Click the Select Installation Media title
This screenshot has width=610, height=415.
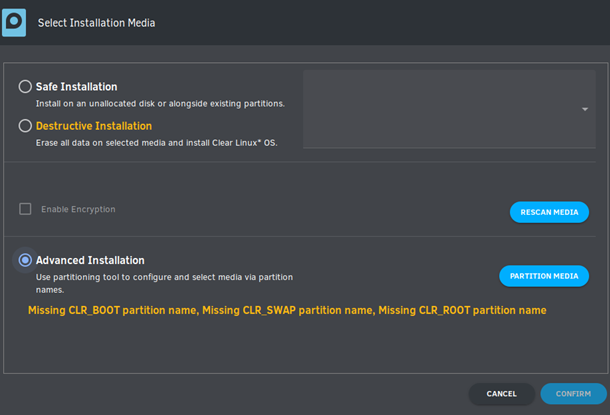(96, 23)
